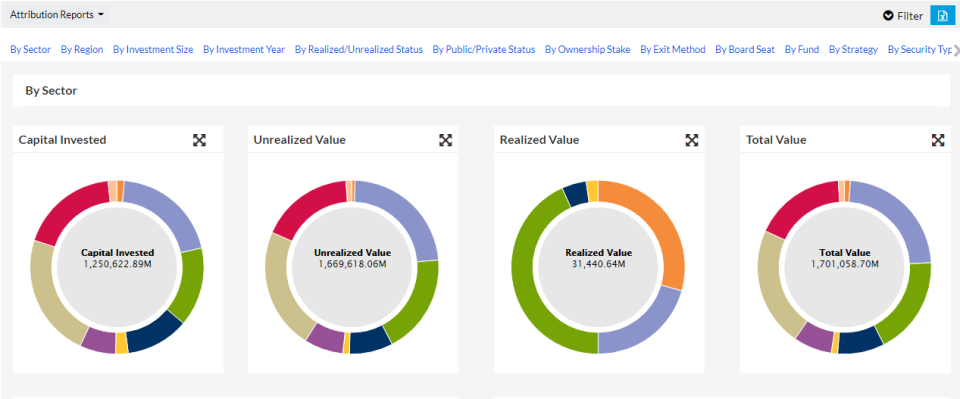Expand the Total Value chart fullscreen
This screenshot has width=960, height=399.
(x=938, y=140)
